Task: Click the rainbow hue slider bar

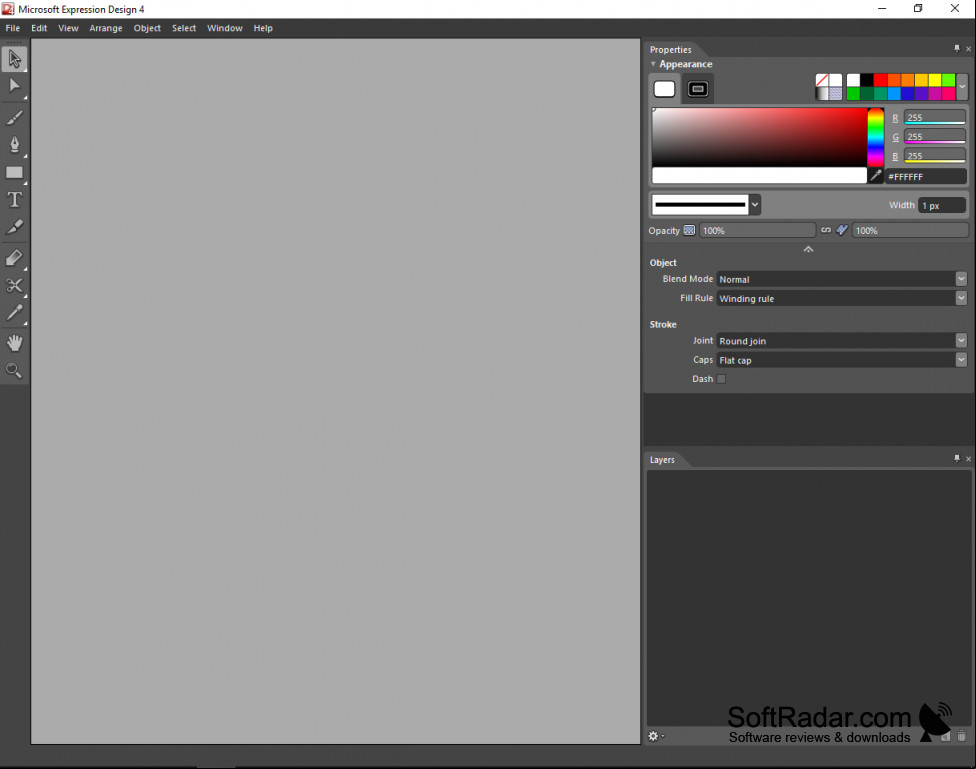Action: [x=876, y=137]
